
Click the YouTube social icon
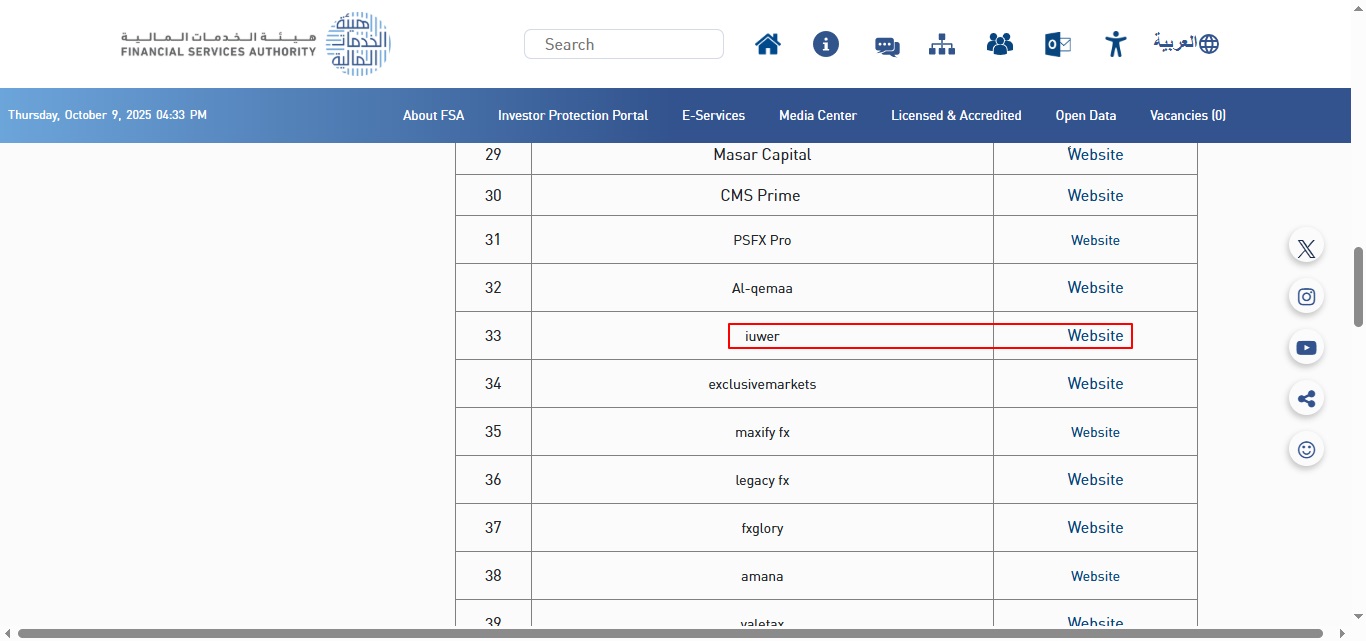click(1306, 348)
